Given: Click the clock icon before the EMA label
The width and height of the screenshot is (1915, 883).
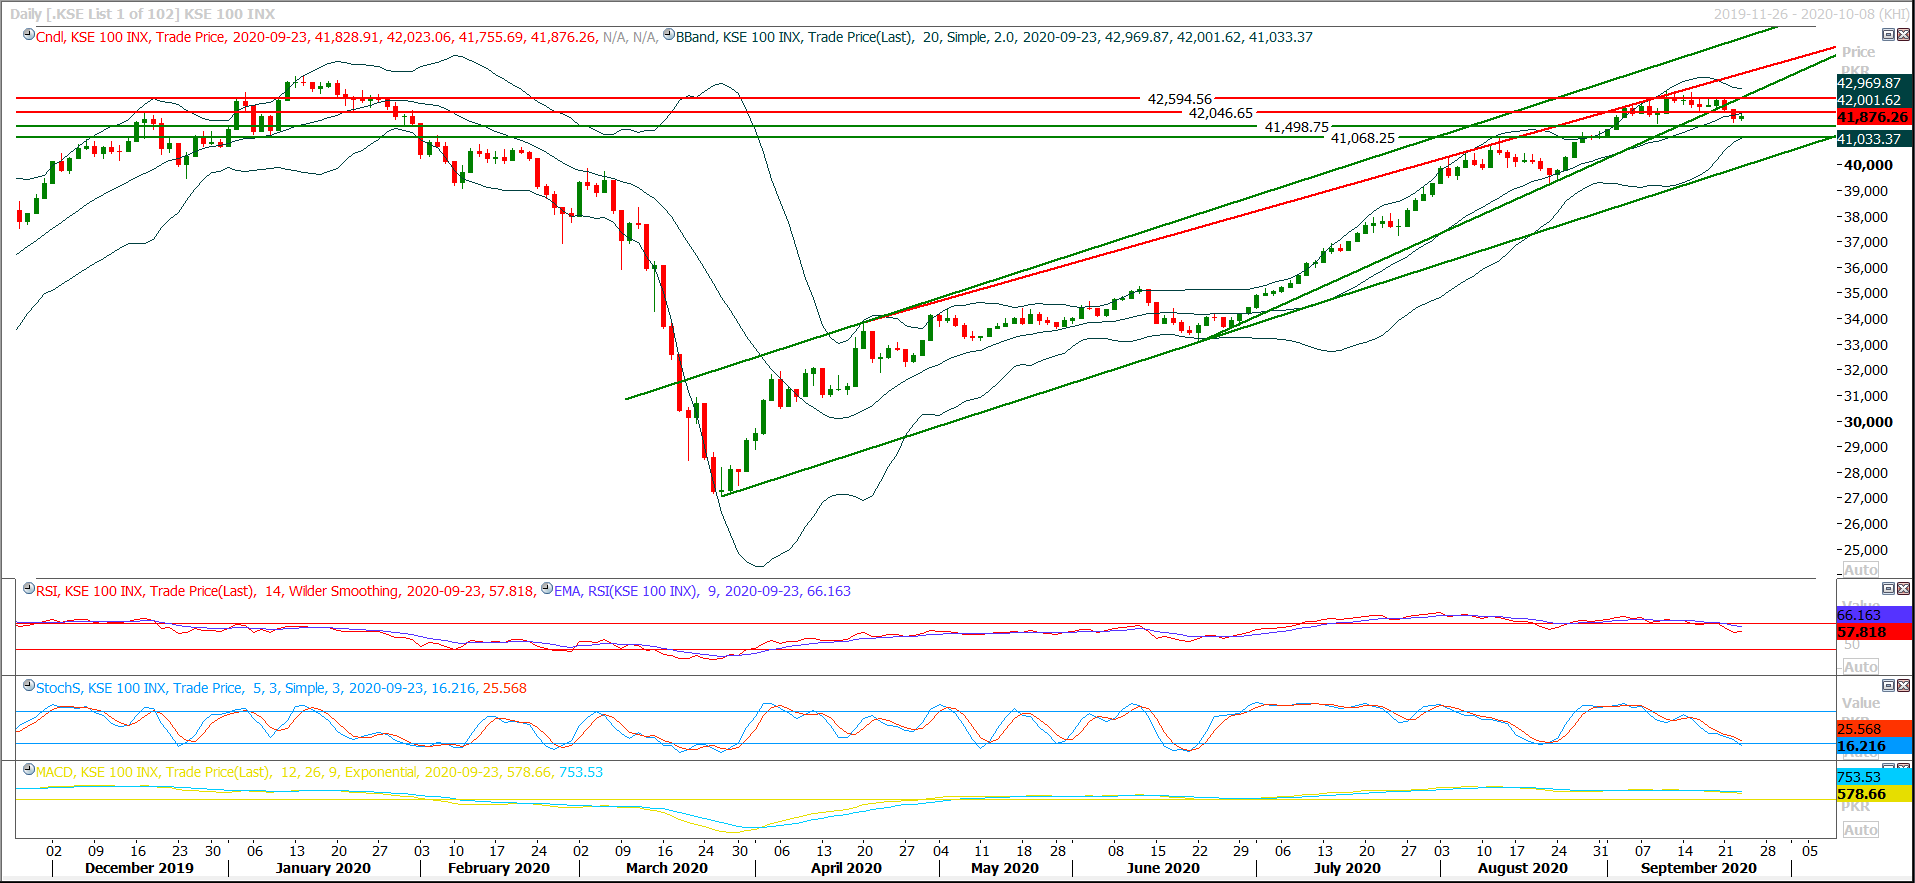Looking at the screenshot, I should point(547,589).
